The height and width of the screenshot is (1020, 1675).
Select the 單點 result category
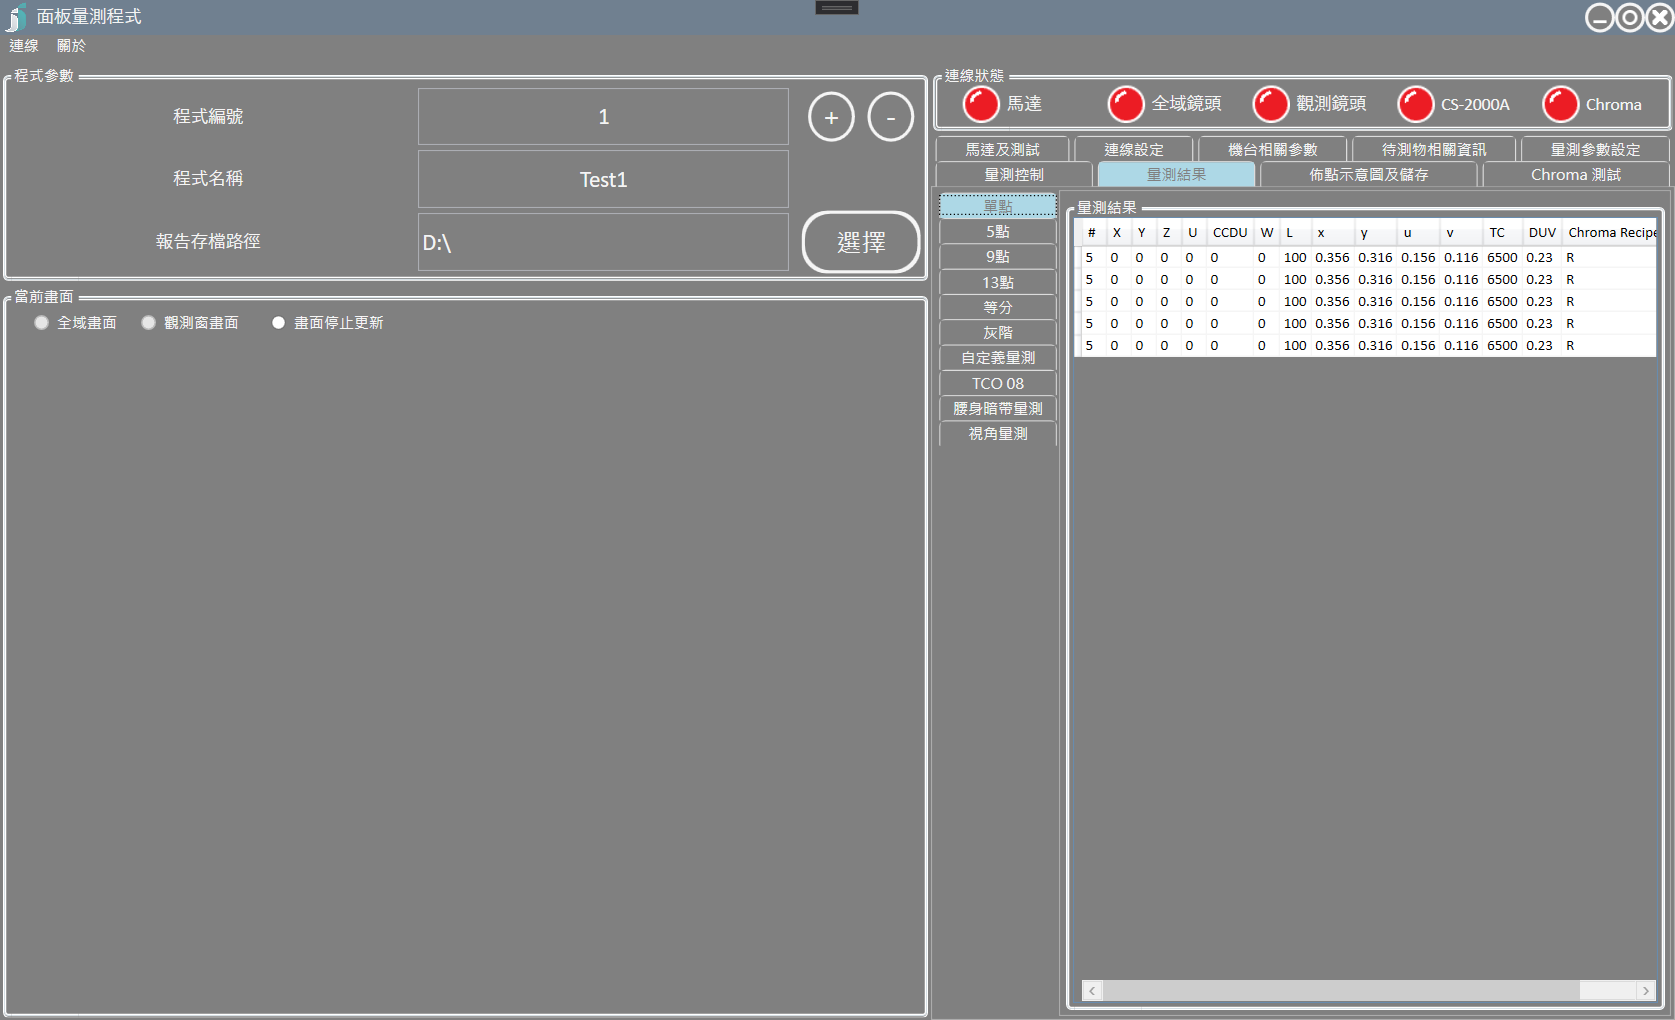[998, 206]
